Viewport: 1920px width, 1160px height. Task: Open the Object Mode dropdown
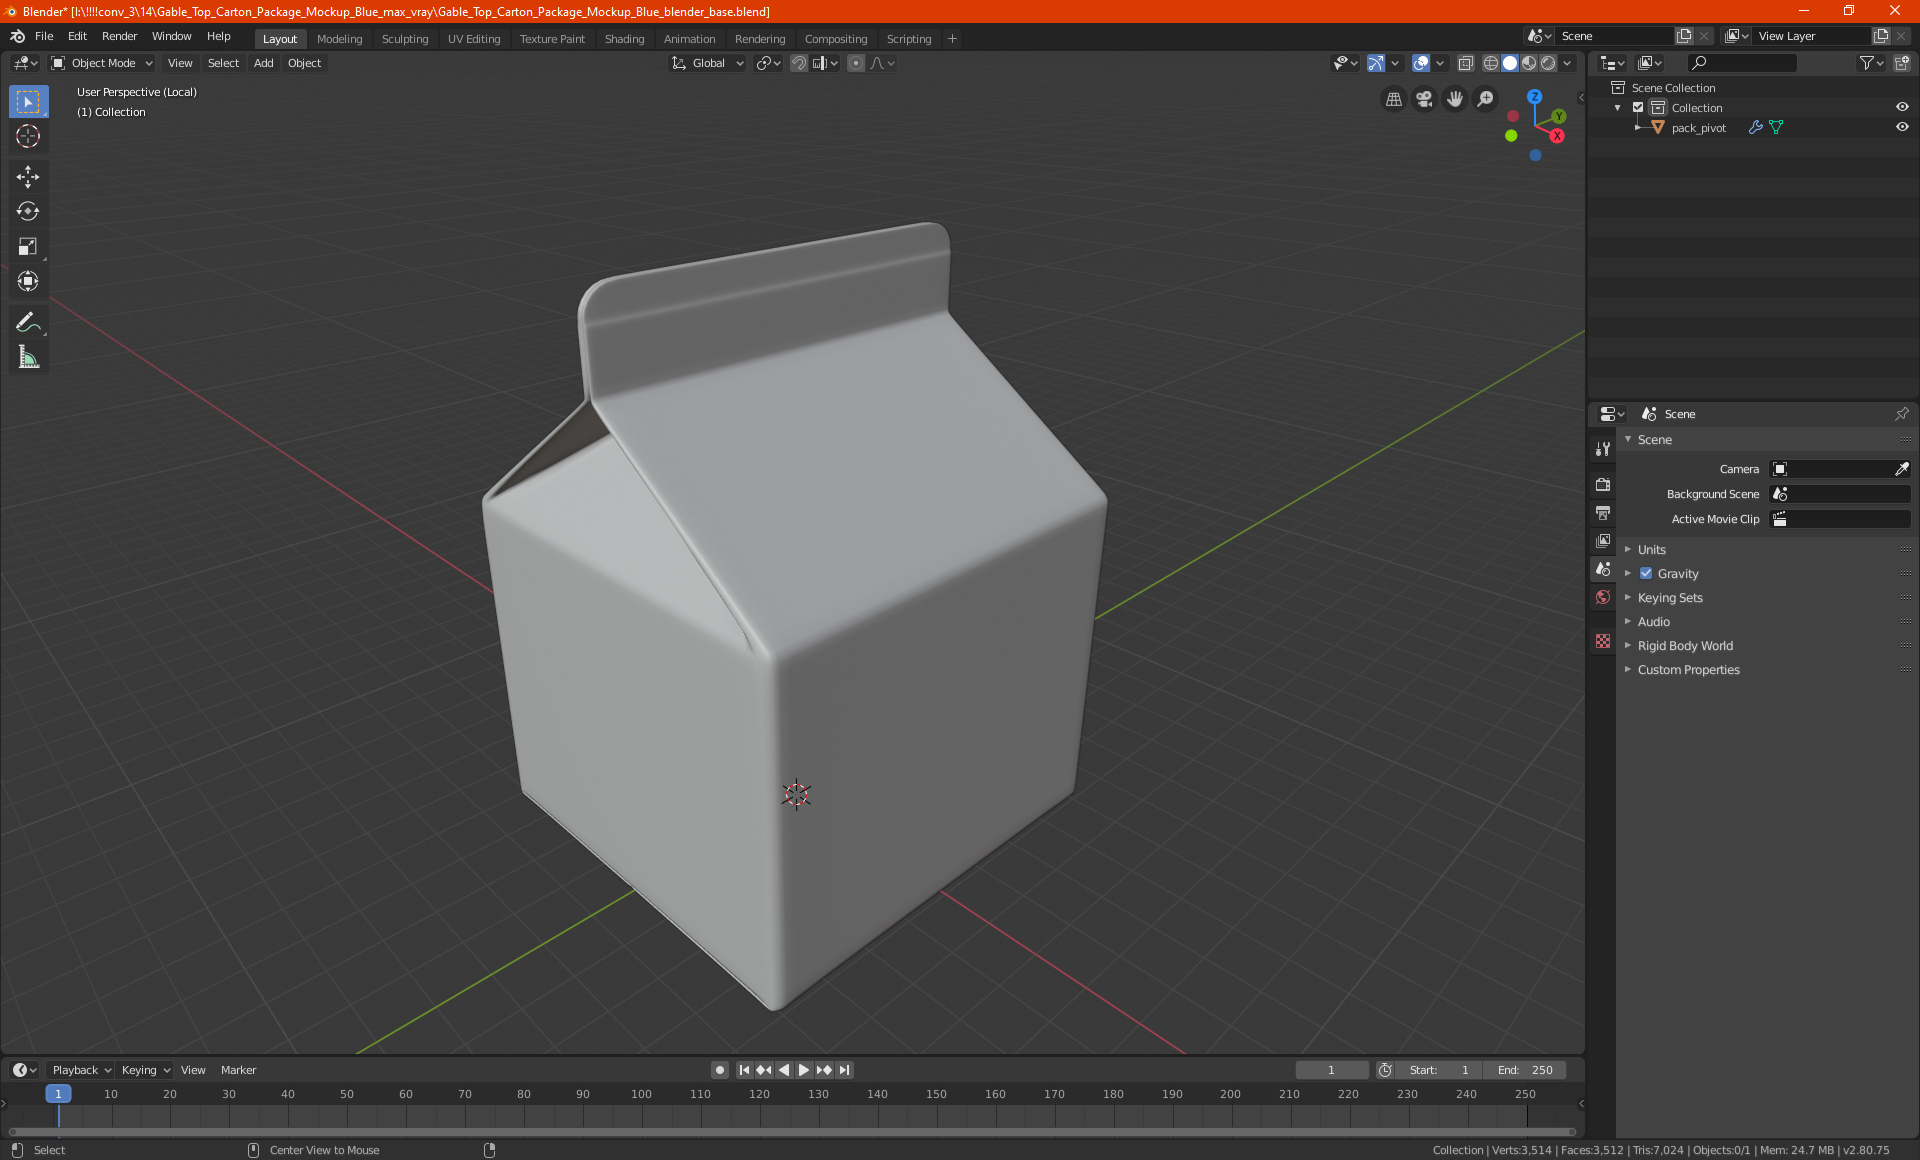[x=102, y=63]
